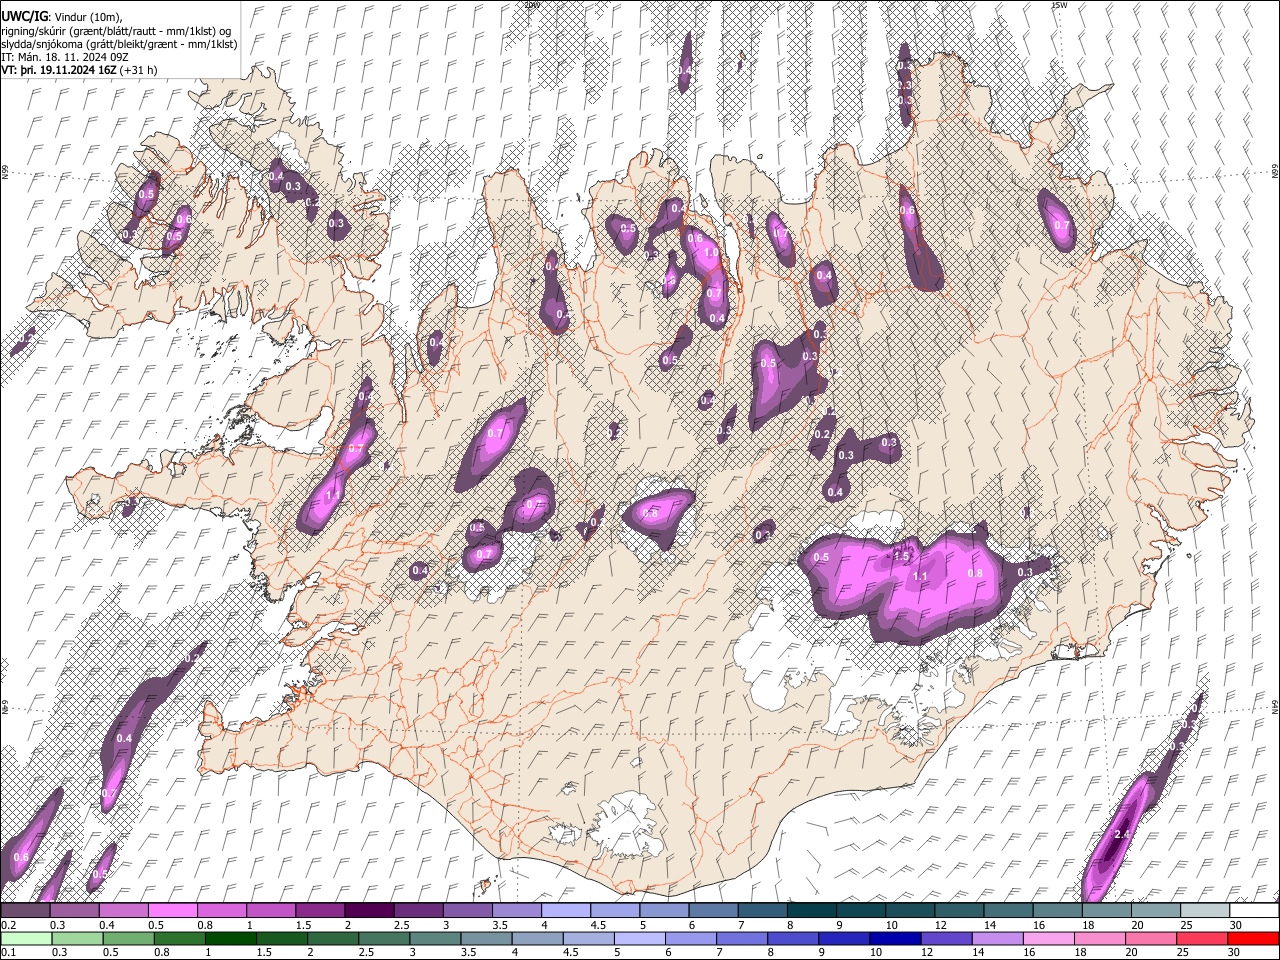The width and height of the screenshot is (1280, 960).
Task: Select the darkest purple top legend swatch after 2
Action: click(x=372, y=911)
